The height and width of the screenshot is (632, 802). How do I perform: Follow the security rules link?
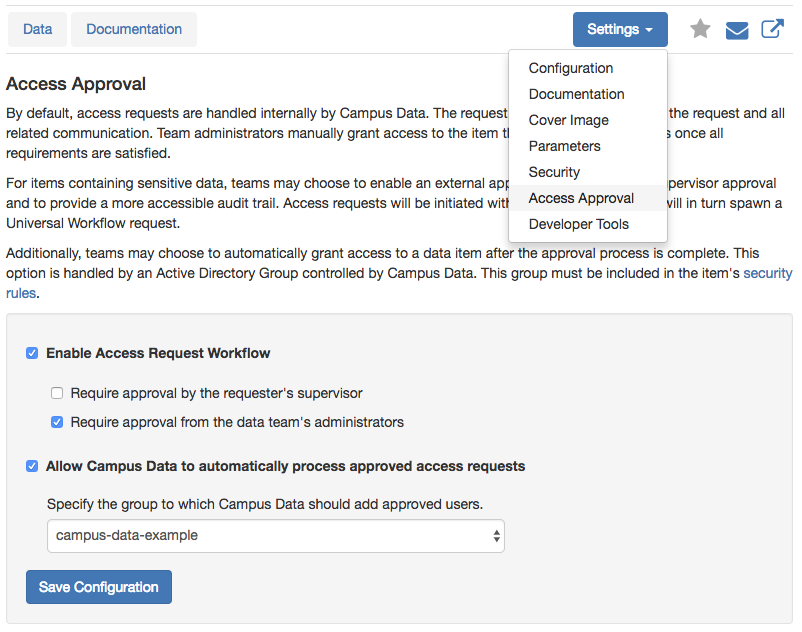click(x=767, y=274)
